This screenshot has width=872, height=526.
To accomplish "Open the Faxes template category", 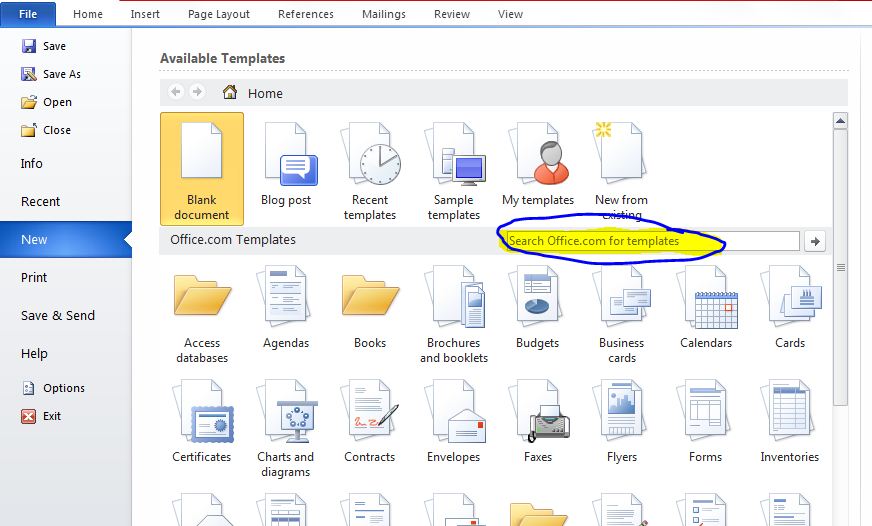I will (538, 421).
